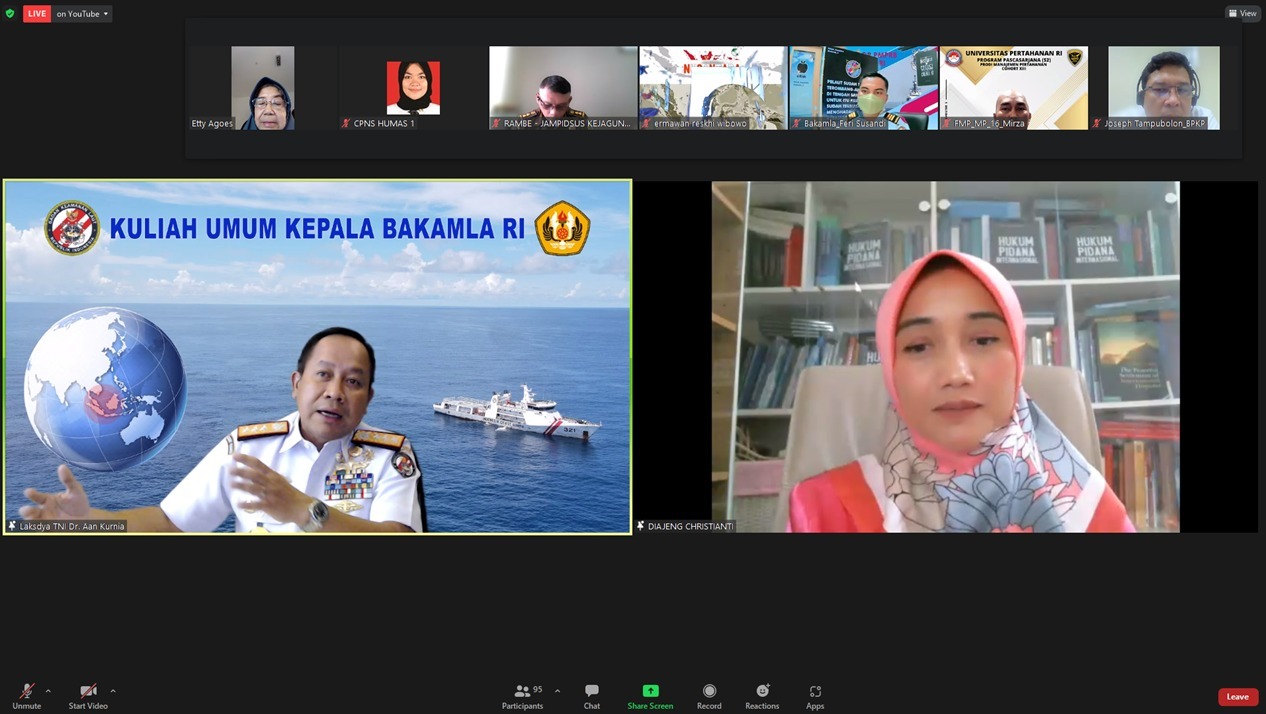1266x714 pixels.
Task: Open audio options arrow next to Unmute
Action: (x=48, y=691)
